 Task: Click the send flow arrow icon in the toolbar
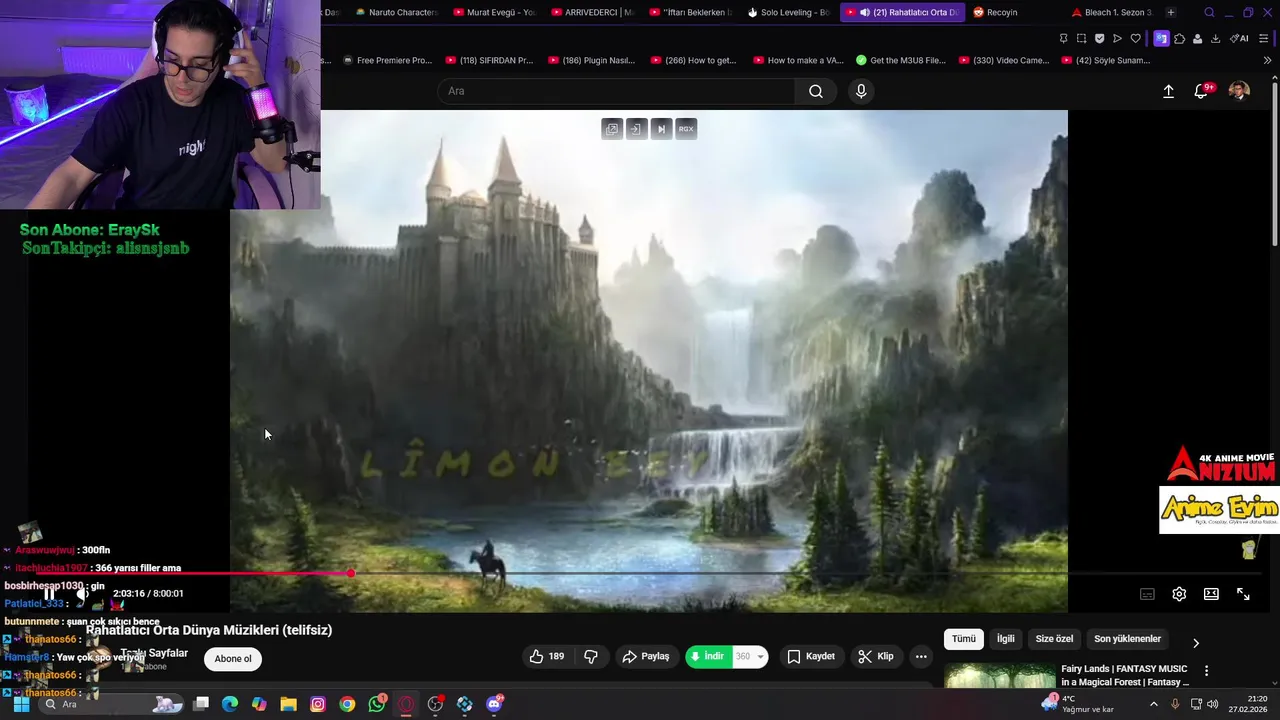click(1117, 38)
